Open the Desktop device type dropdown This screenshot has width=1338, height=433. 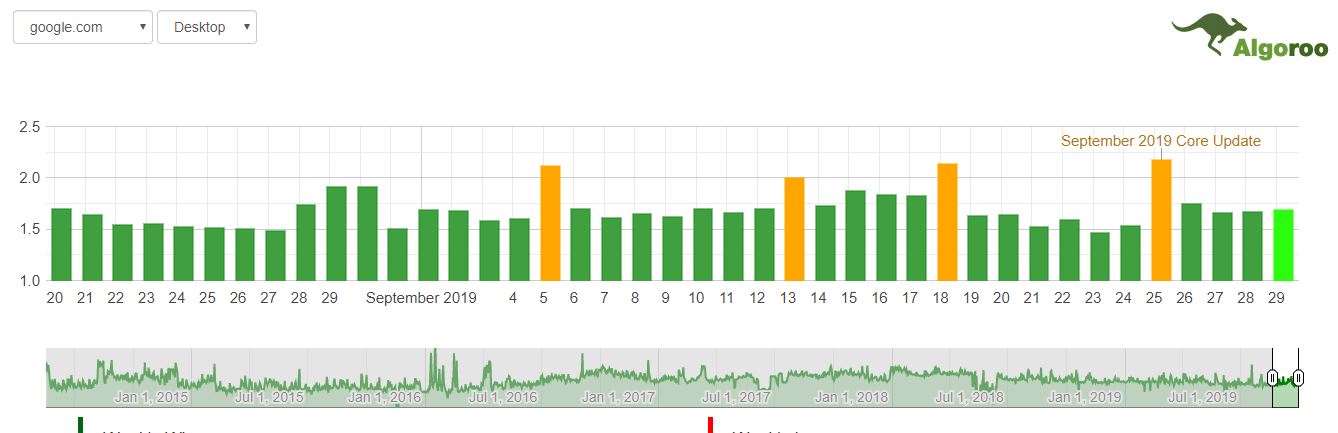[x=207, y=27]
